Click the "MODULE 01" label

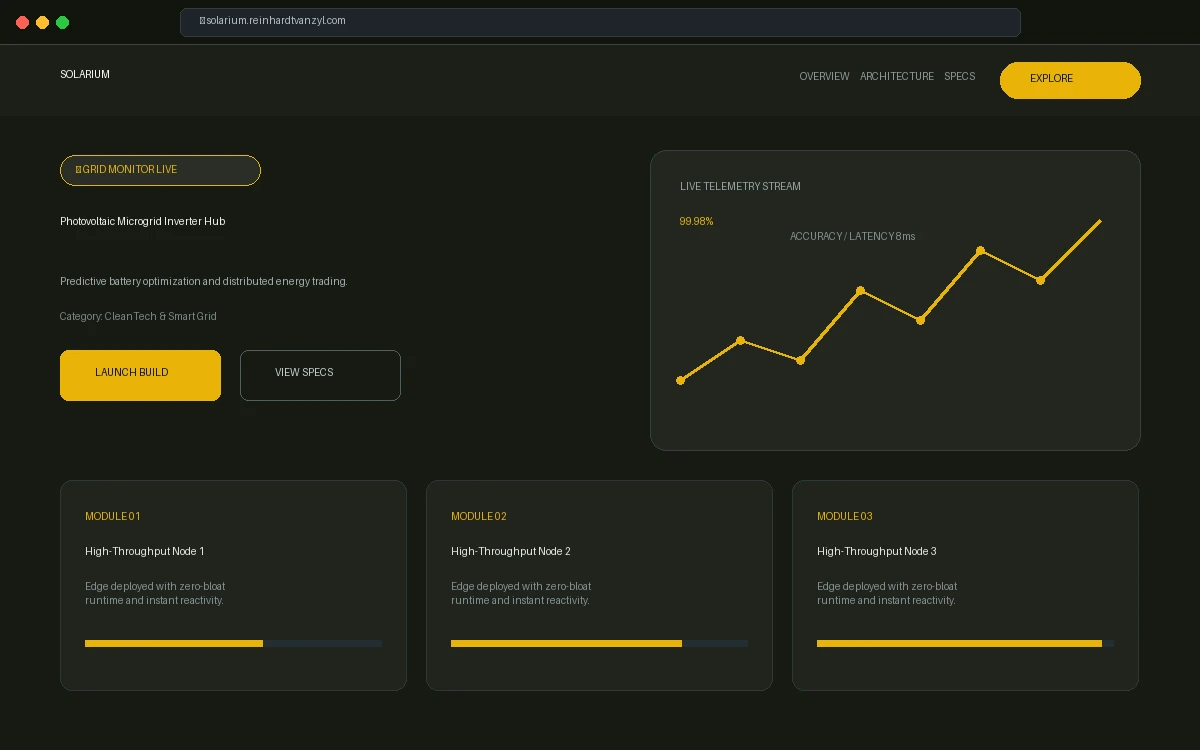point(112,517)
